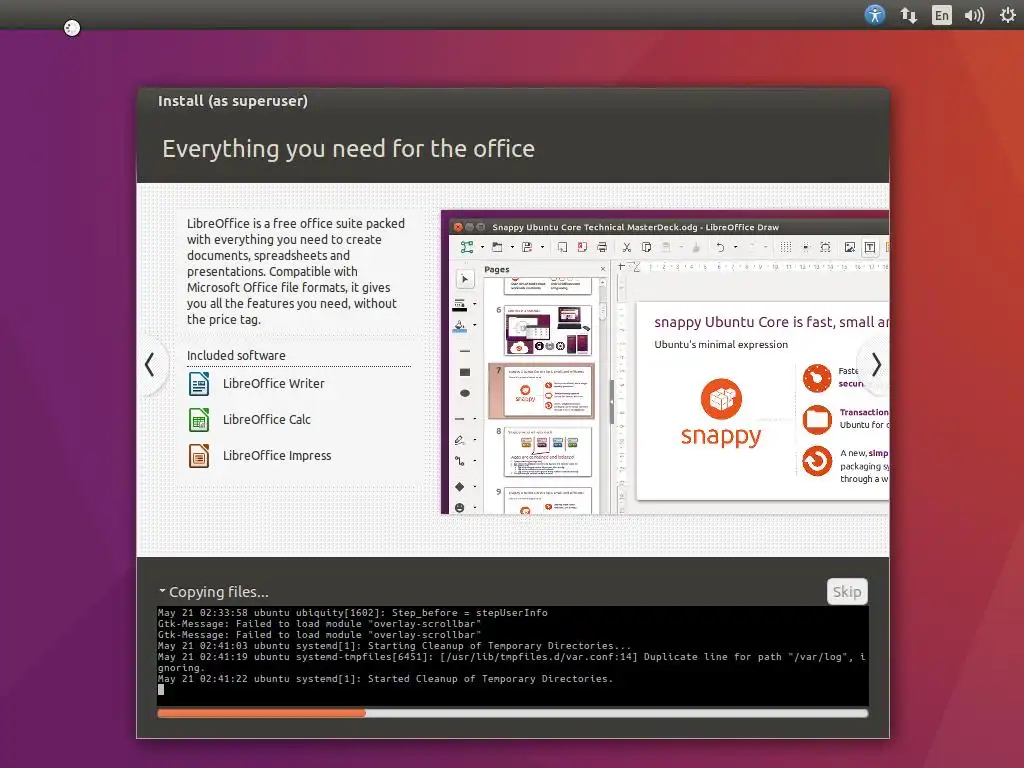
Task: Click the 'LibreOffice Writer' label
Action: [274, 384]
